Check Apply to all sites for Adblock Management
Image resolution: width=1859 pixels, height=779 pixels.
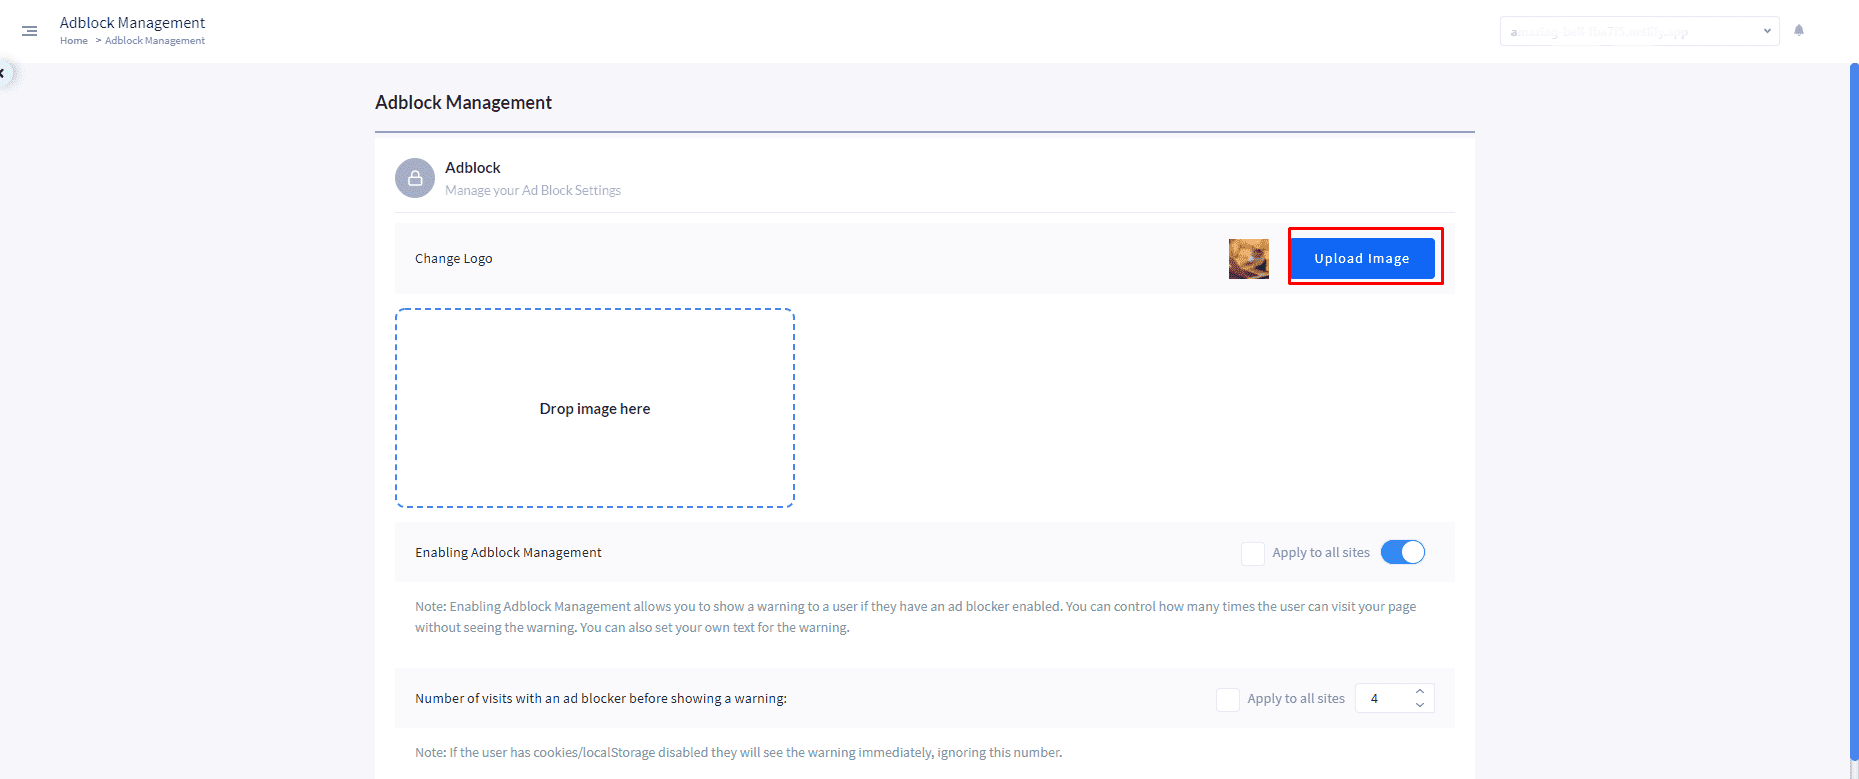1253,553
